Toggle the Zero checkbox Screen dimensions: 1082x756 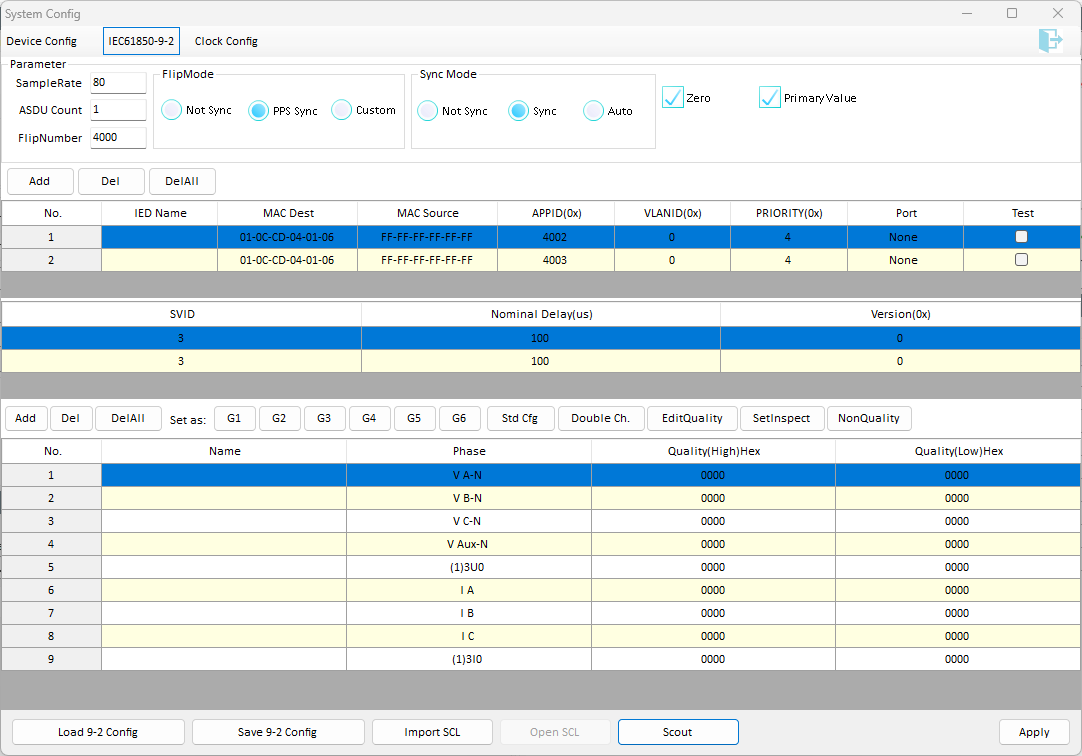click(x=673, y=97)
